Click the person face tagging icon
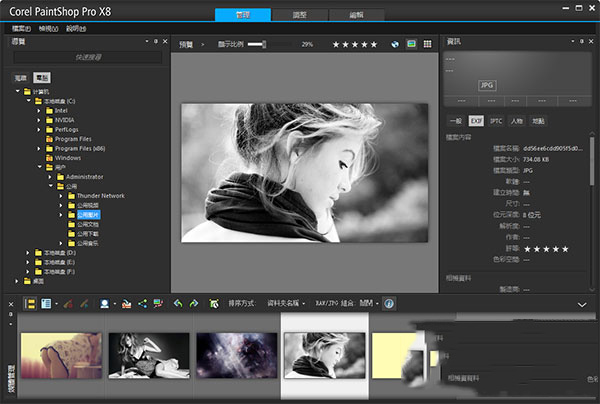The image size is (600, 404). pos(104,304)
